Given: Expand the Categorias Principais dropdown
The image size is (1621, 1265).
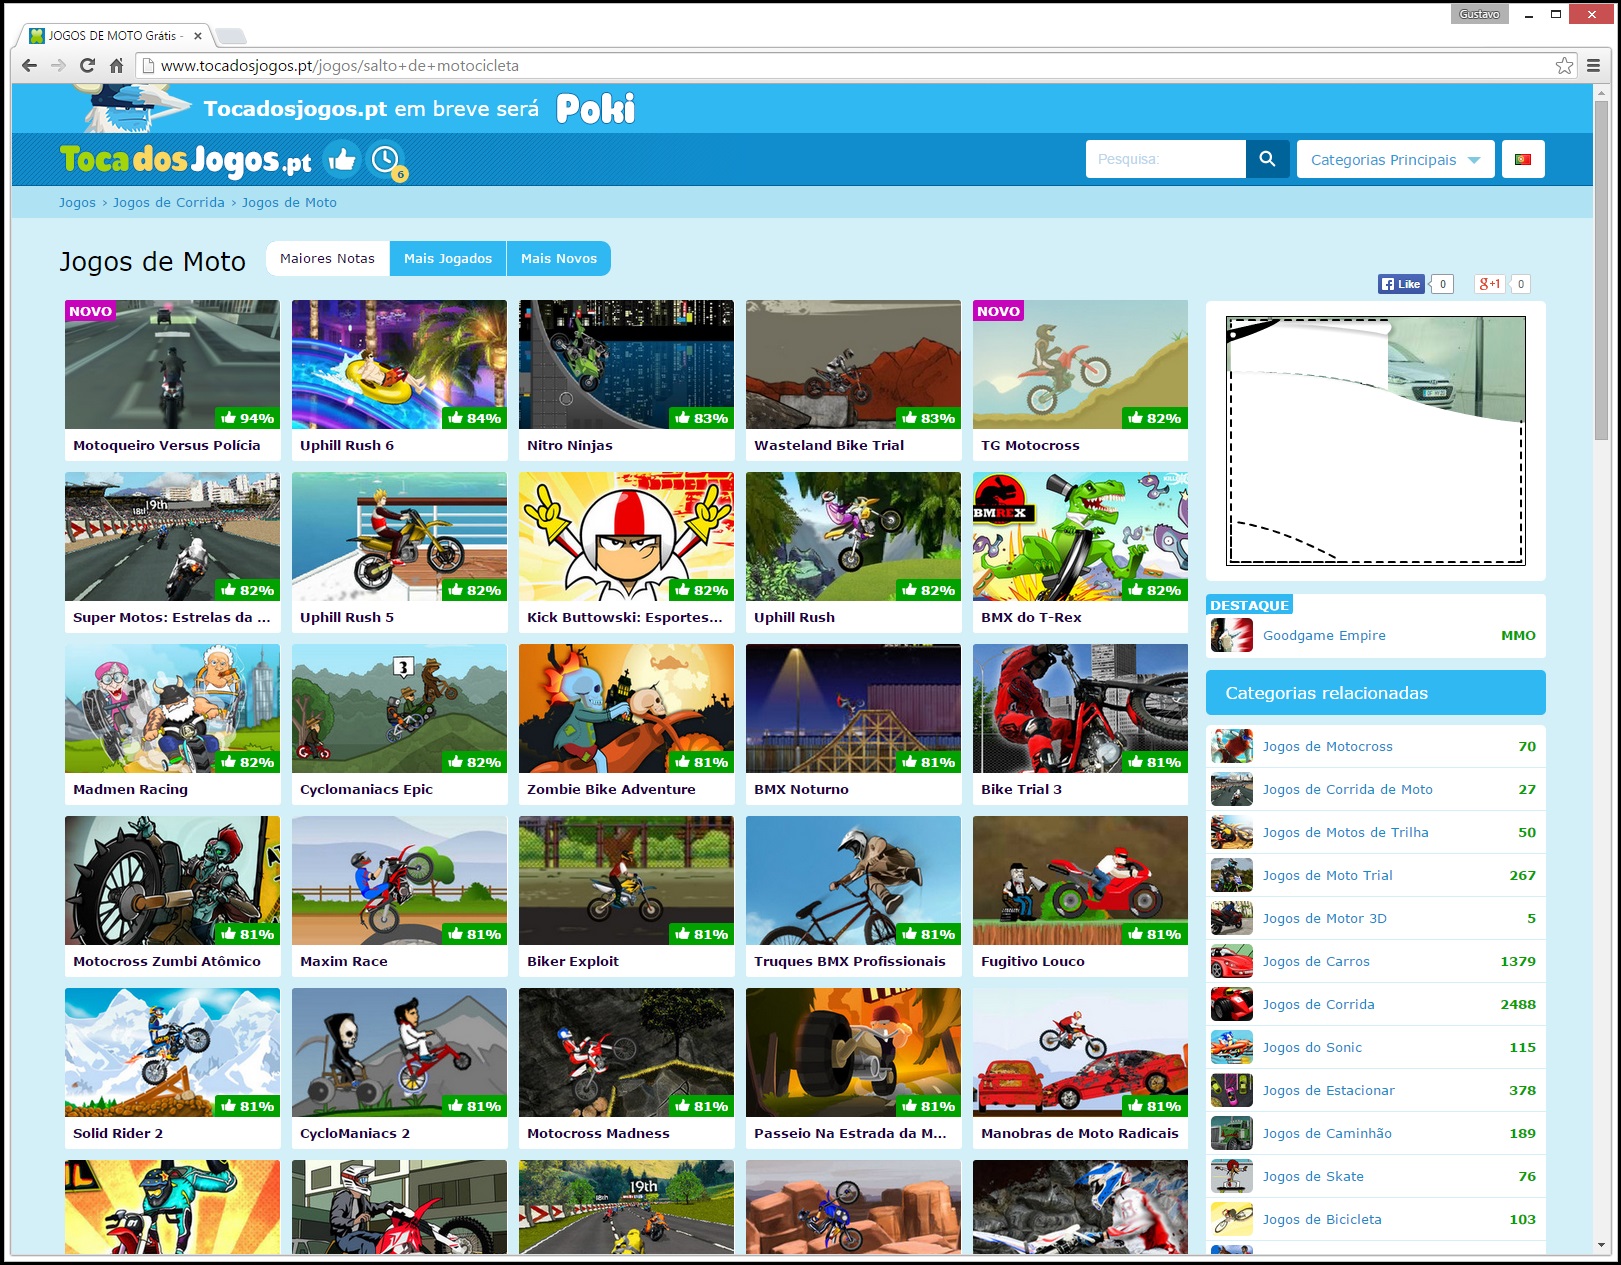Looking at the screenshot, I should click(x=1394, y=160).
